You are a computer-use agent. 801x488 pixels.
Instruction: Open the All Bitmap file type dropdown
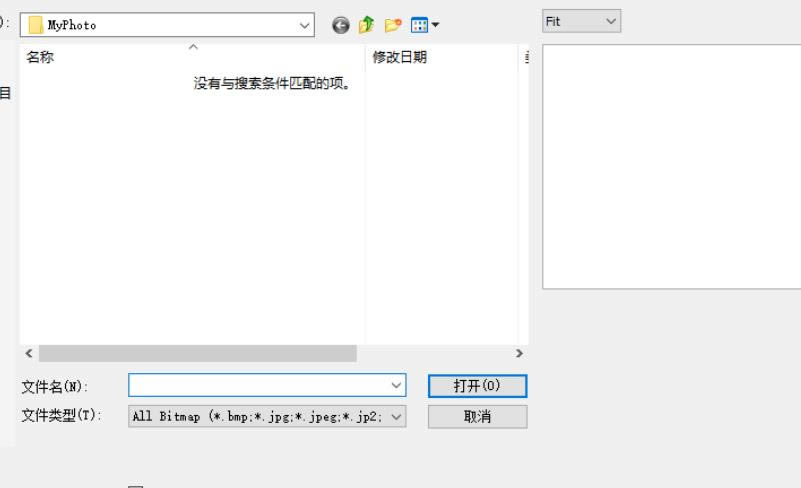267,416
